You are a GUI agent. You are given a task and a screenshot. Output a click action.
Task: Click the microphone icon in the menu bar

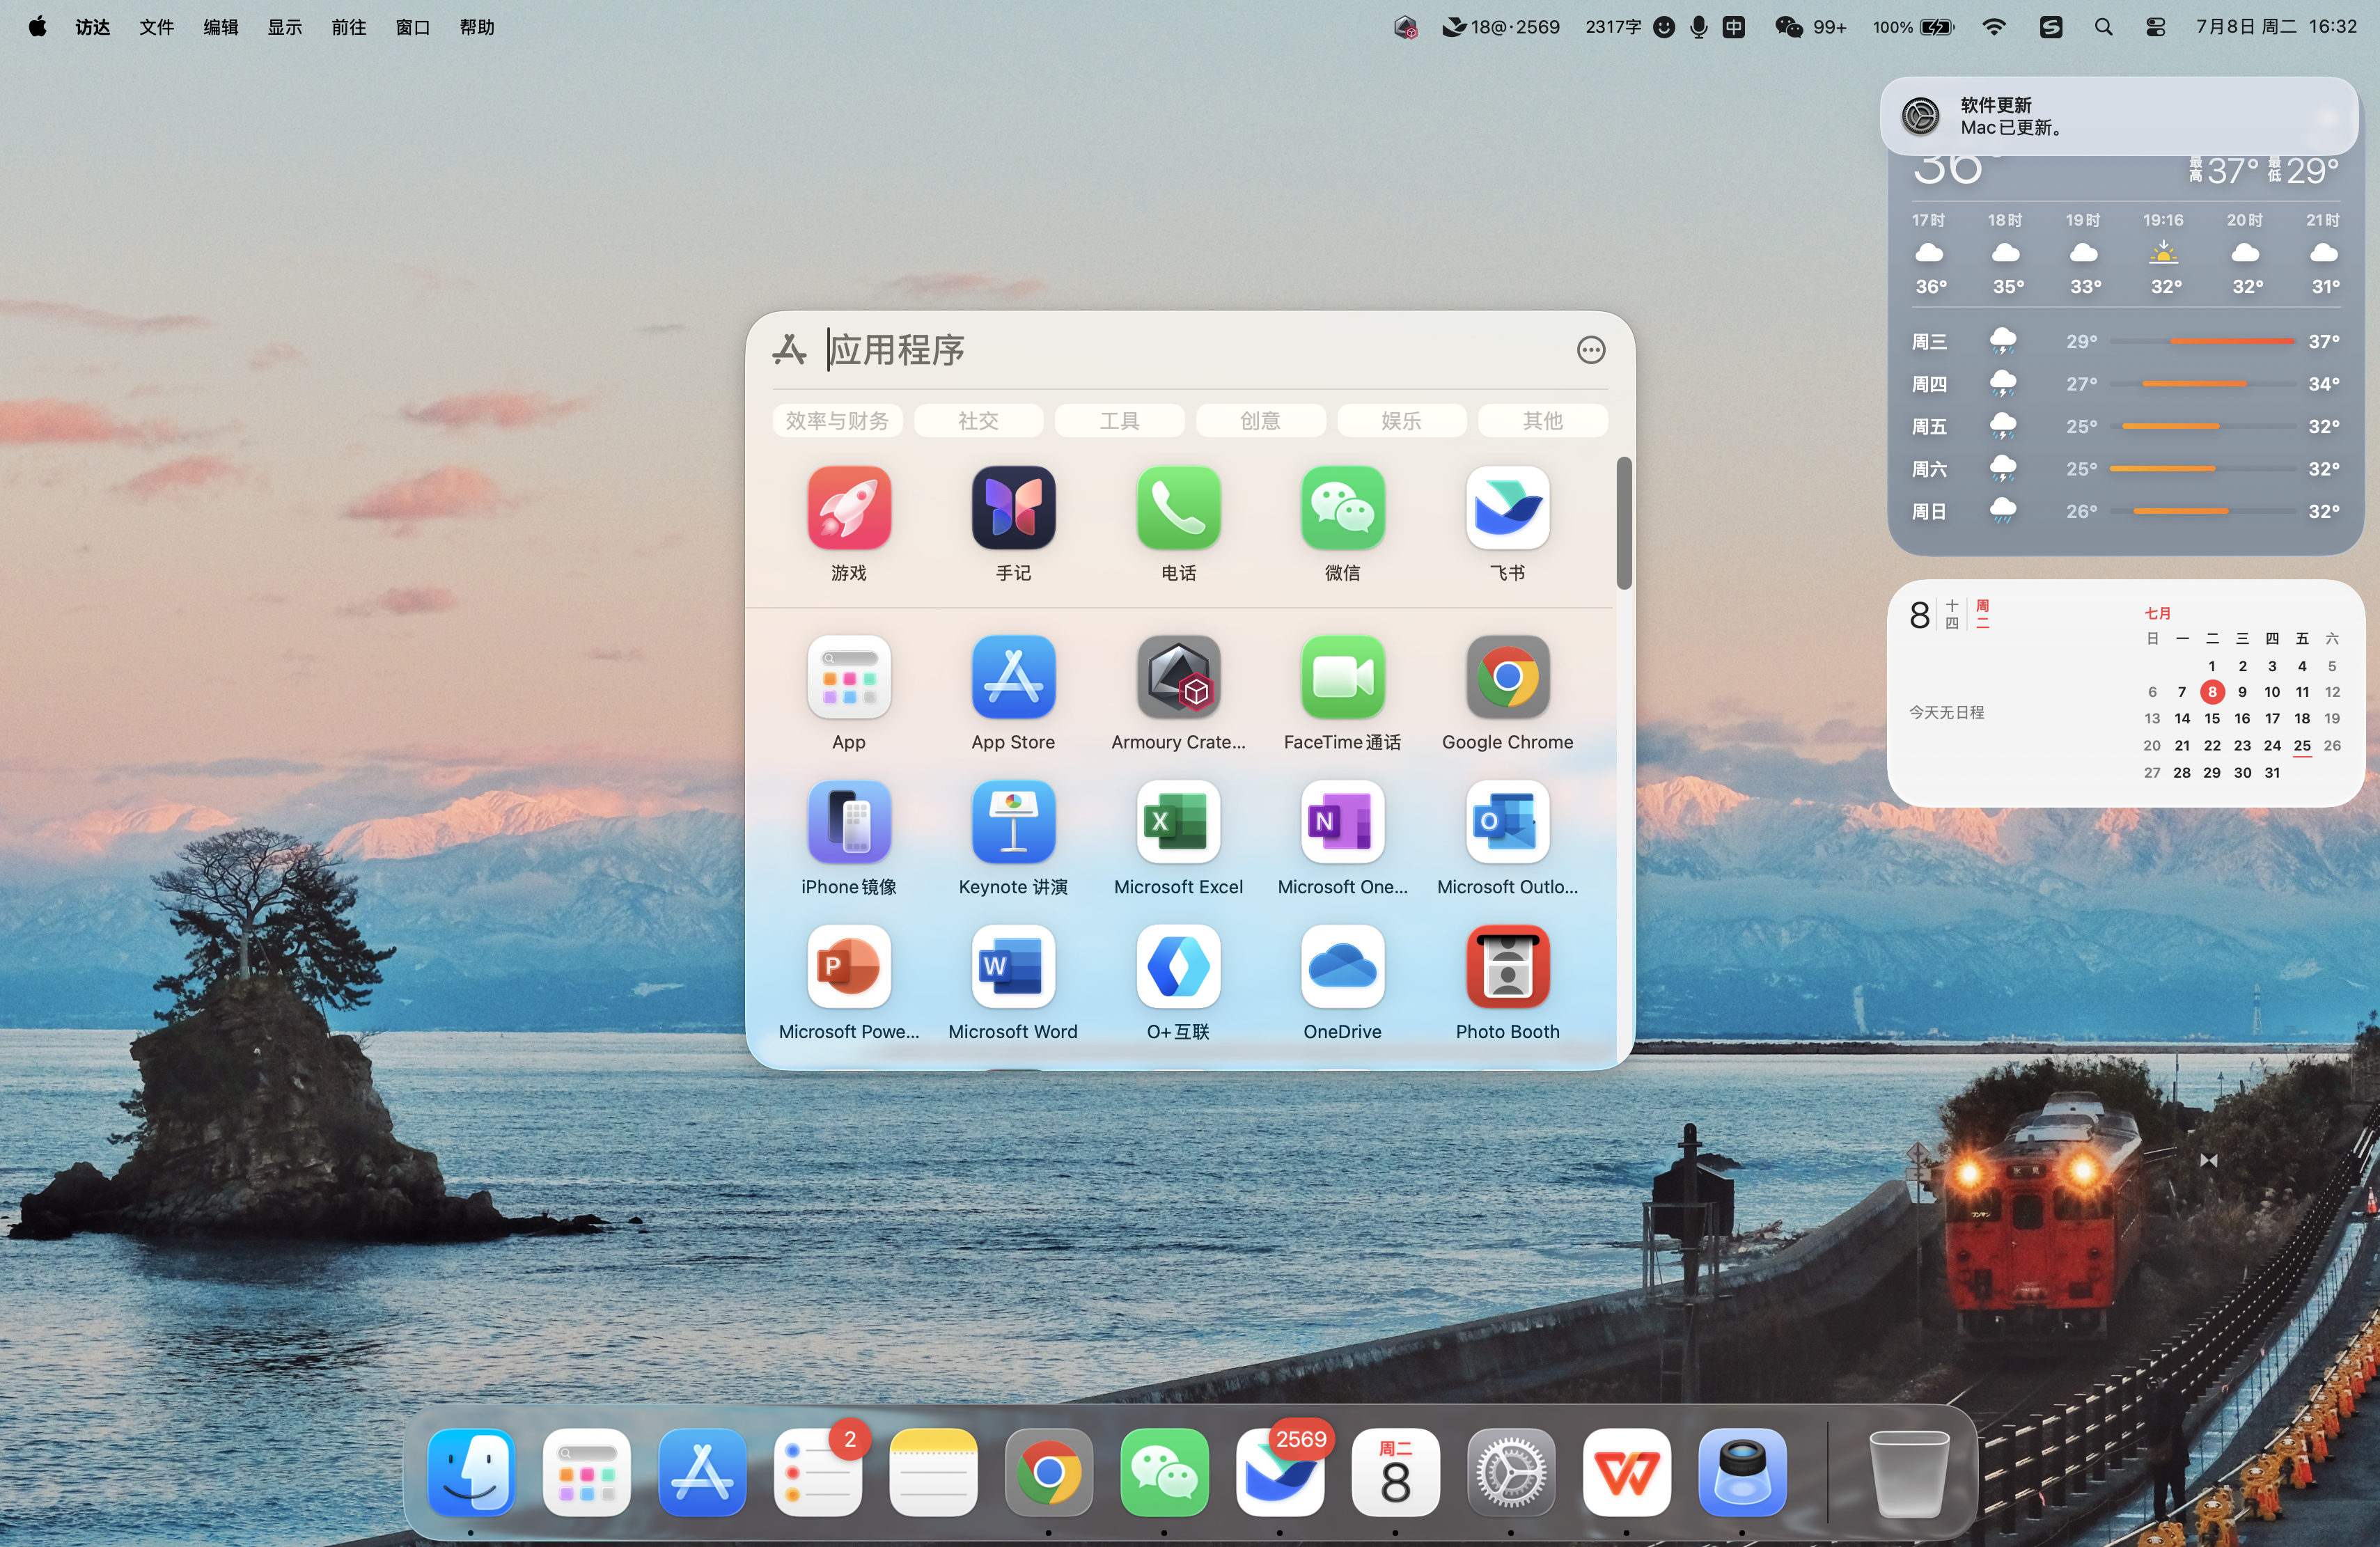coord(1698,27)
